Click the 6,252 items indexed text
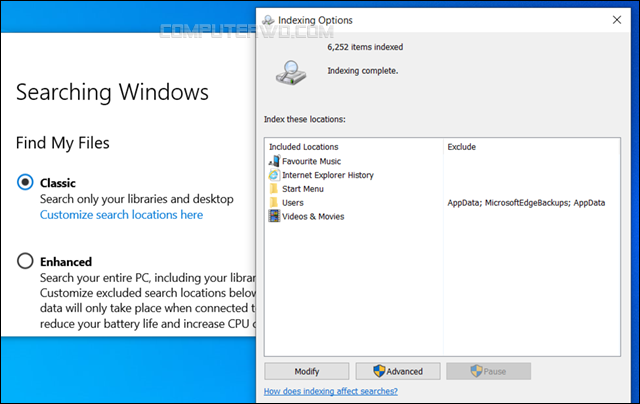This screenshot has height=404, width=640. point(365,47)
